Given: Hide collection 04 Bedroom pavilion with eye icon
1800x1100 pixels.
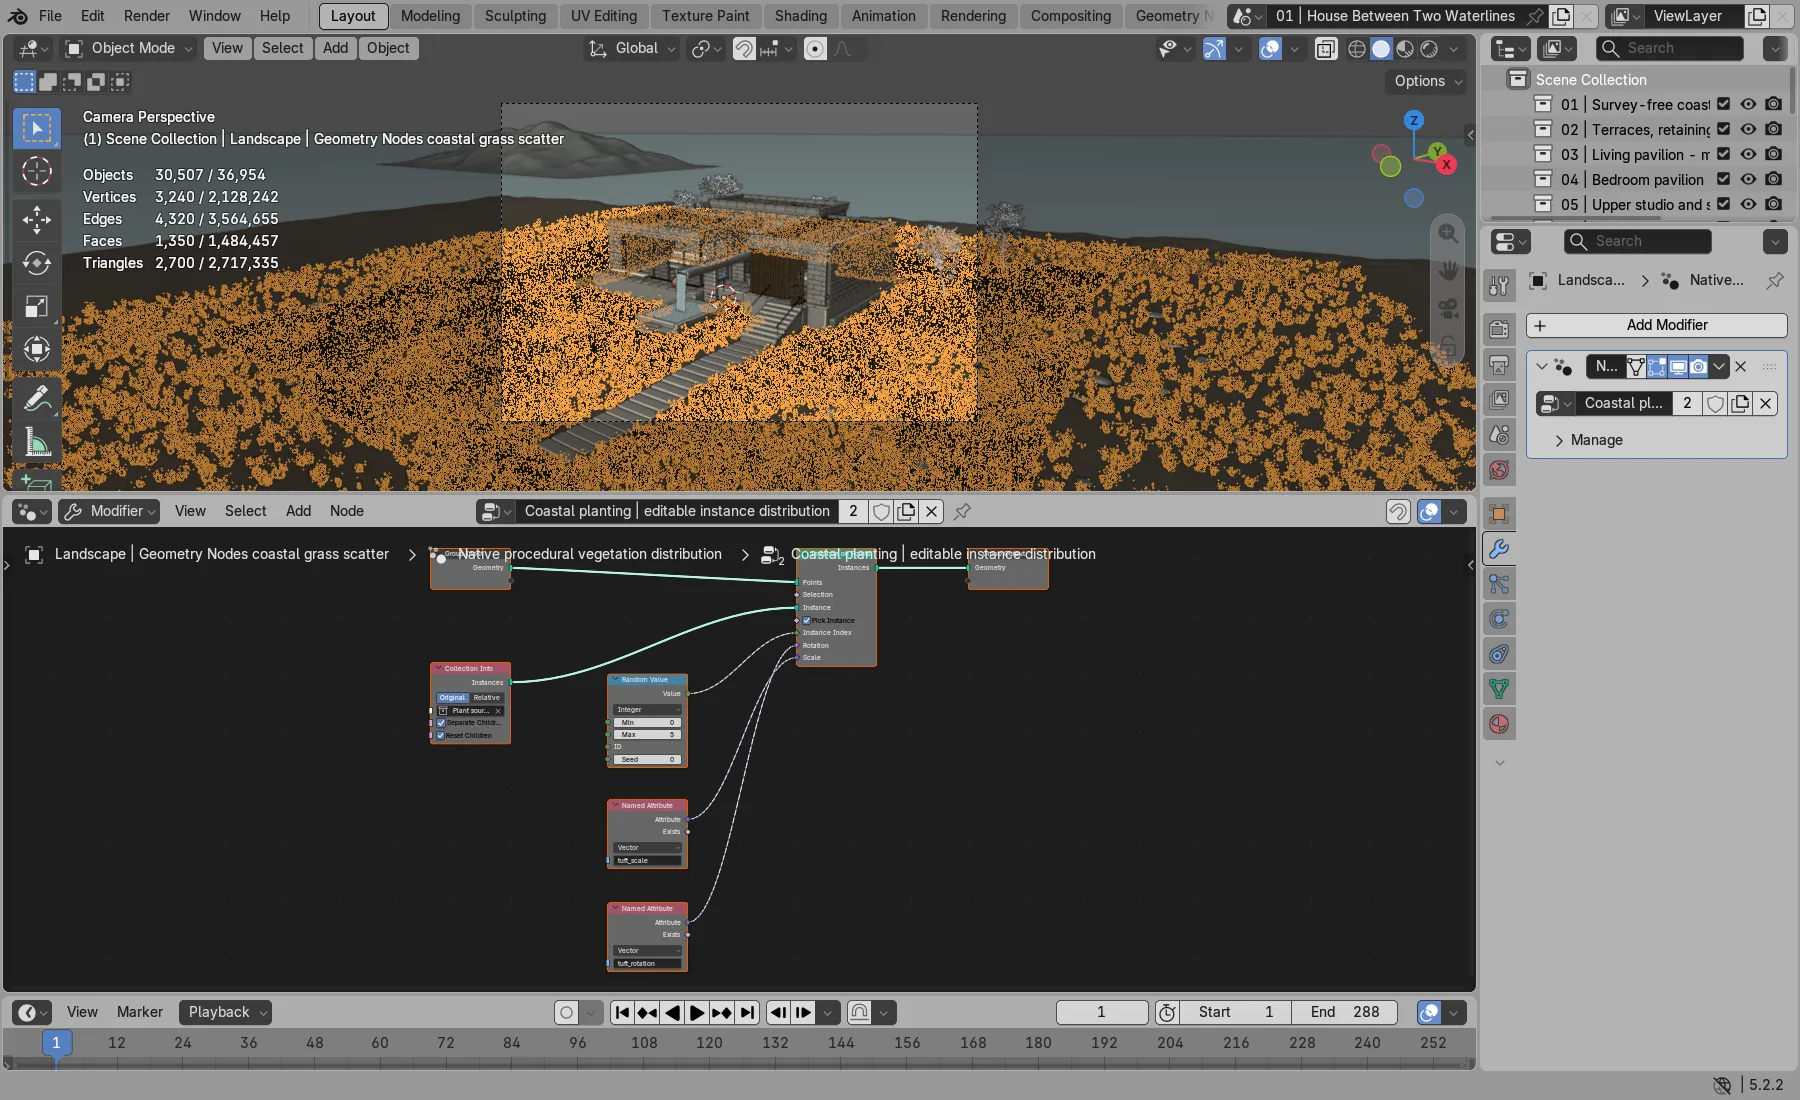Looking at the screenshot, I should (x=1748, y=179).
